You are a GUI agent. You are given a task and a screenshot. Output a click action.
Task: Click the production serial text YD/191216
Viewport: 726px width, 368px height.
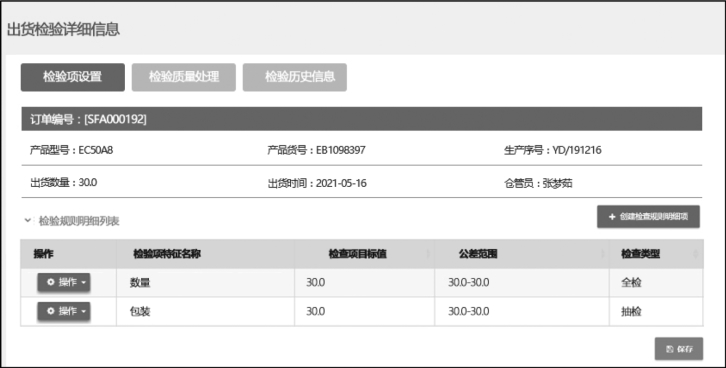point(577,150)
